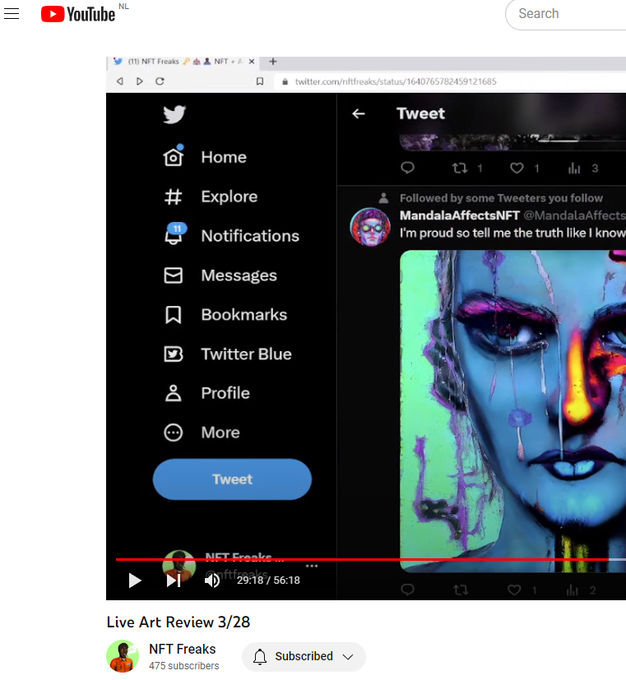Click Followed by some Tweeters you follow

pos(501,198)
